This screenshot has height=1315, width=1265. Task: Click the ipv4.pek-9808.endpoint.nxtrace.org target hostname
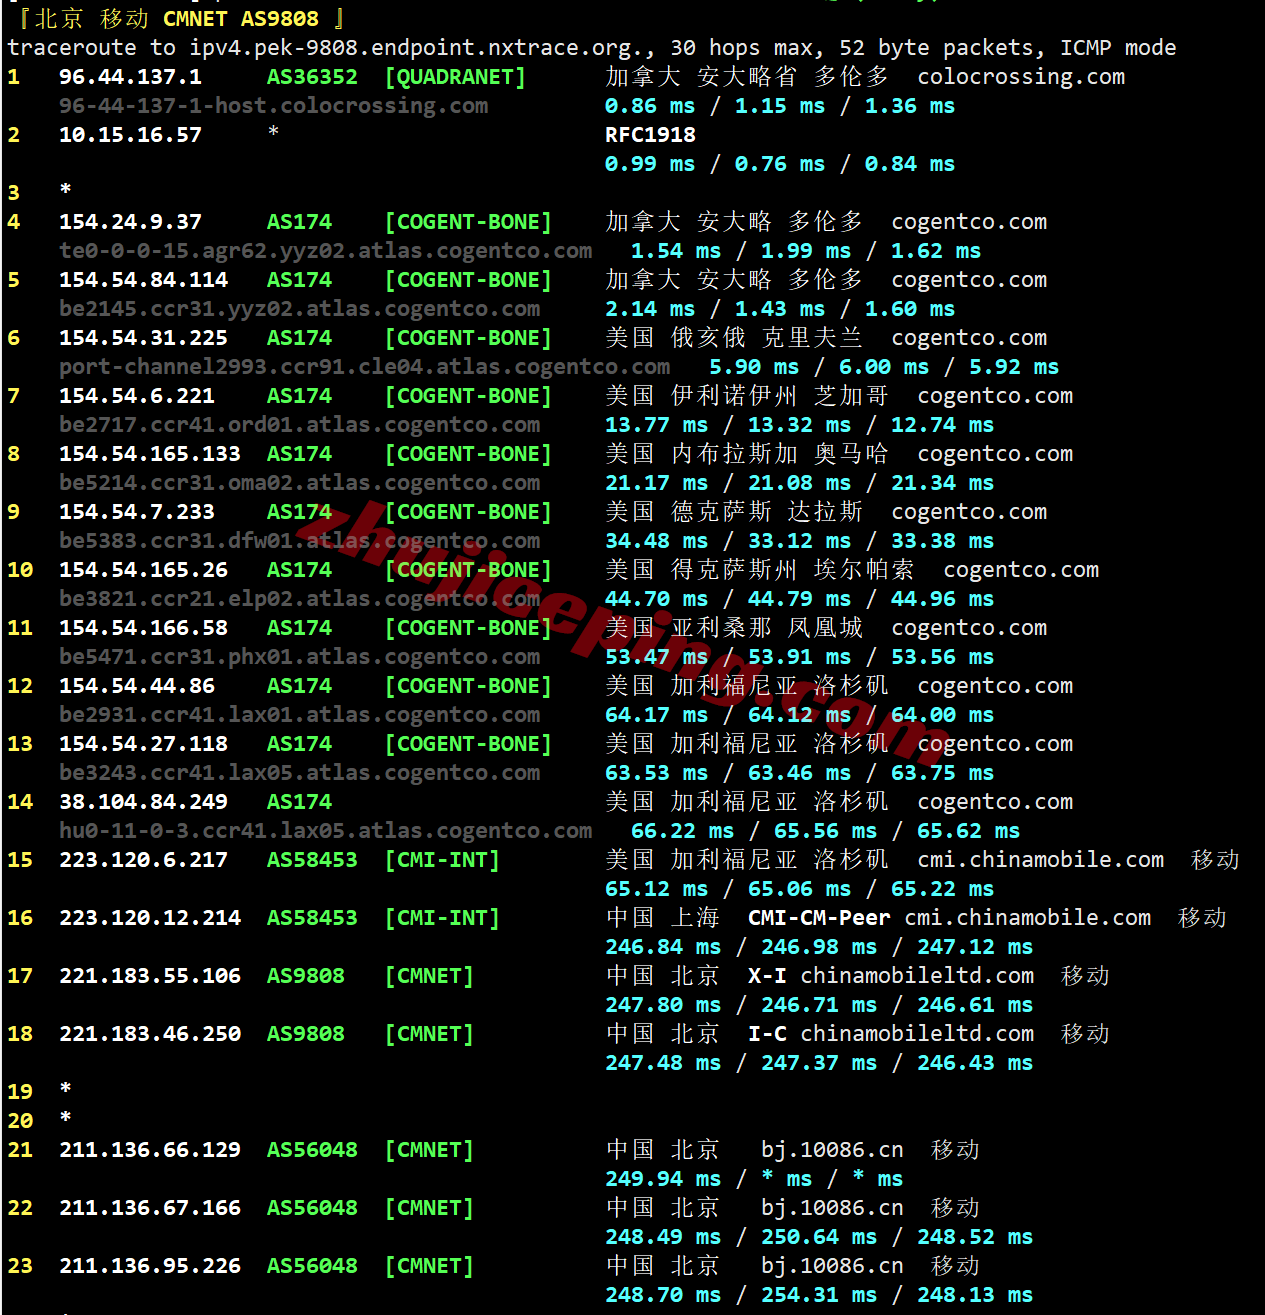[x=417, y=48]
